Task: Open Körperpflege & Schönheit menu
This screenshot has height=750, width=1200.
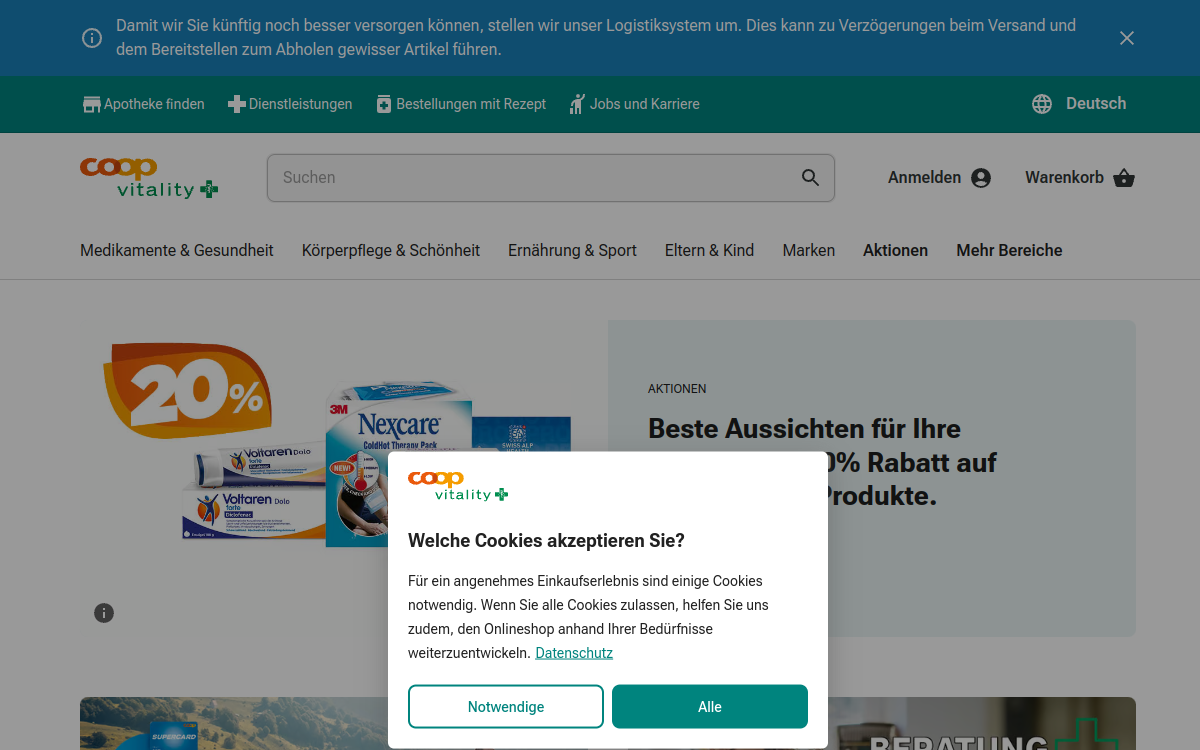Action: tap(391, 251)
